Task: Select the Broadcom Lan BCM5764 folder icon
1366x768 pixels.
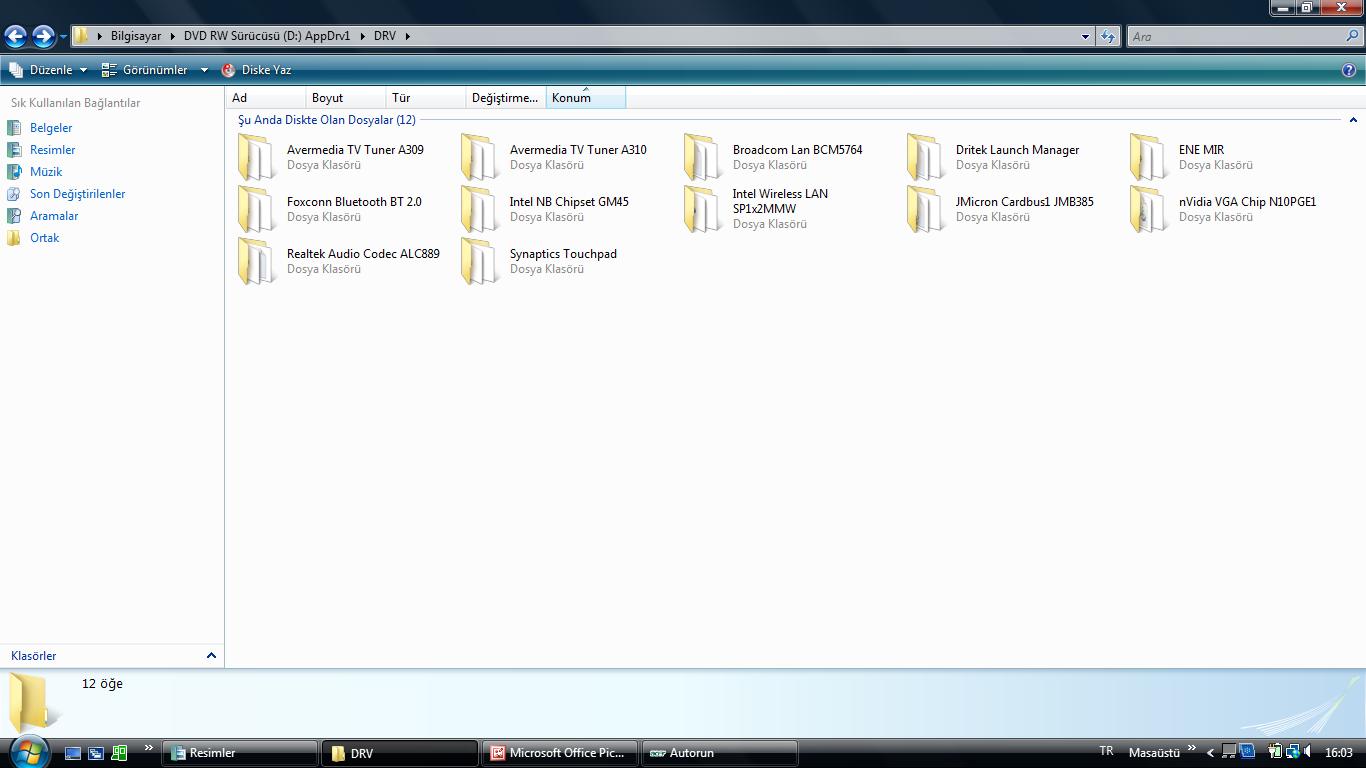Action: [704, 158]
